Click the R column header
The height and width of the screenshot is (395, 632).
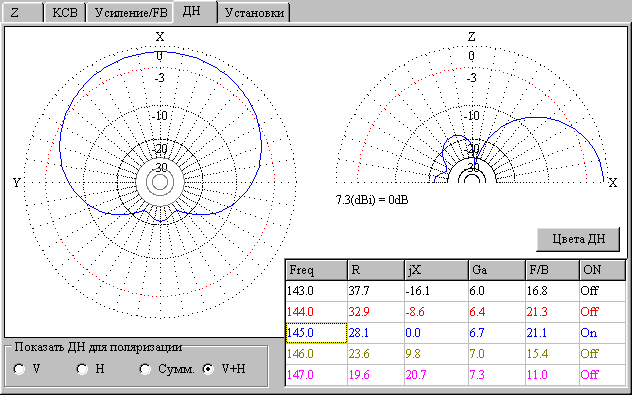coord(376,270)
